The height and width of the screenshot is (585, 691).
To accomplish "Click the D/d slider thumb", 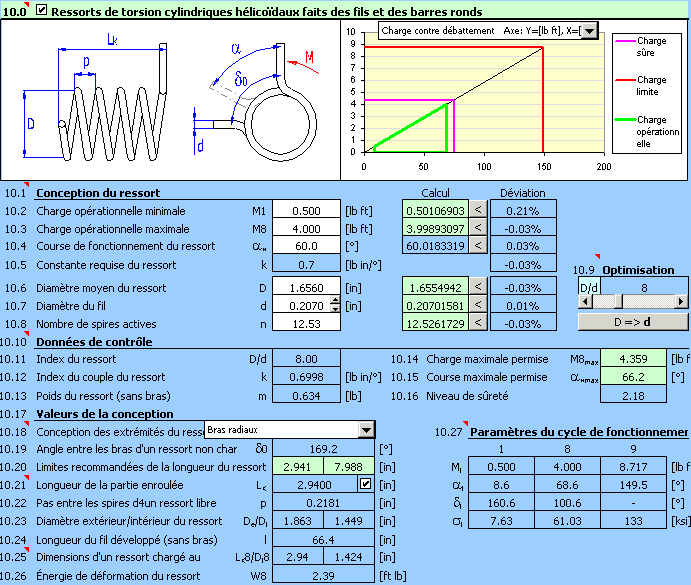I will 619,302.
